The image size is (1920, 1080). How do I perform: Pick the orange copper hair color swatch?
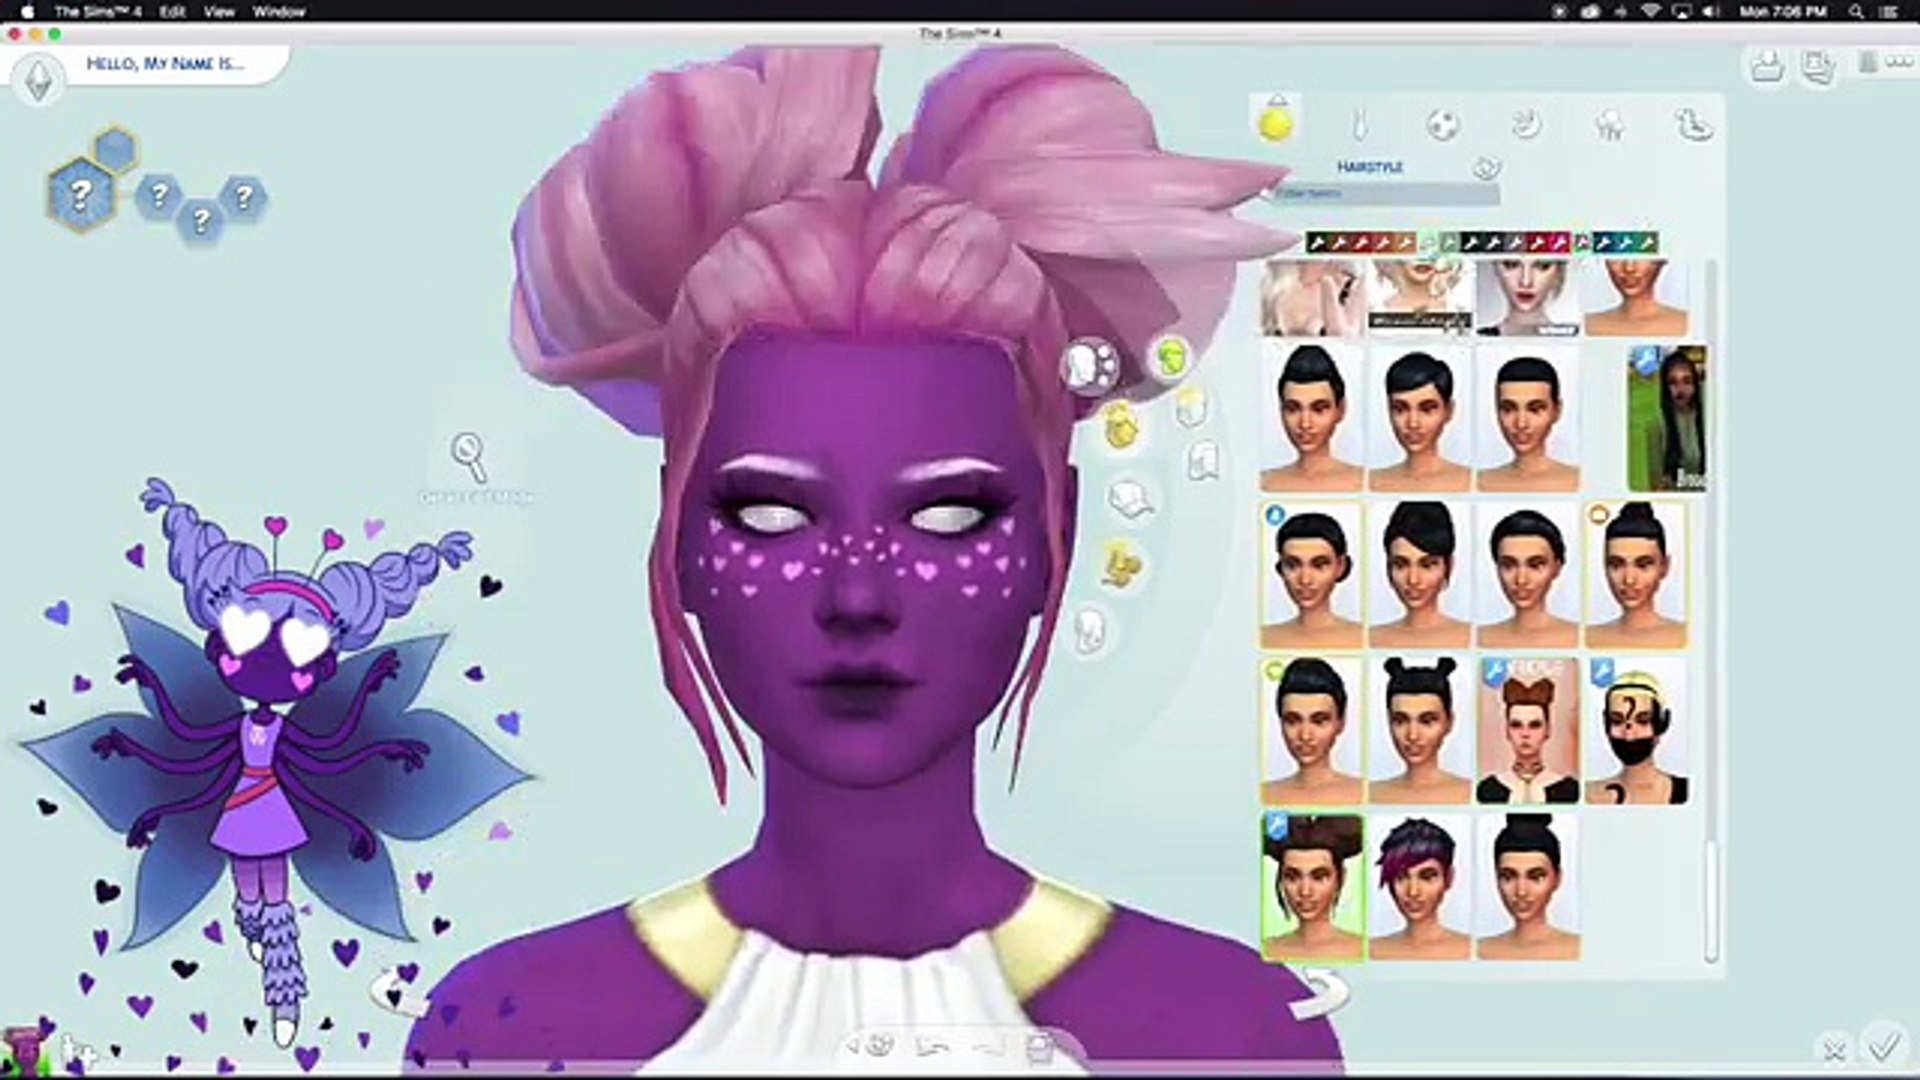click(1405, 242)
